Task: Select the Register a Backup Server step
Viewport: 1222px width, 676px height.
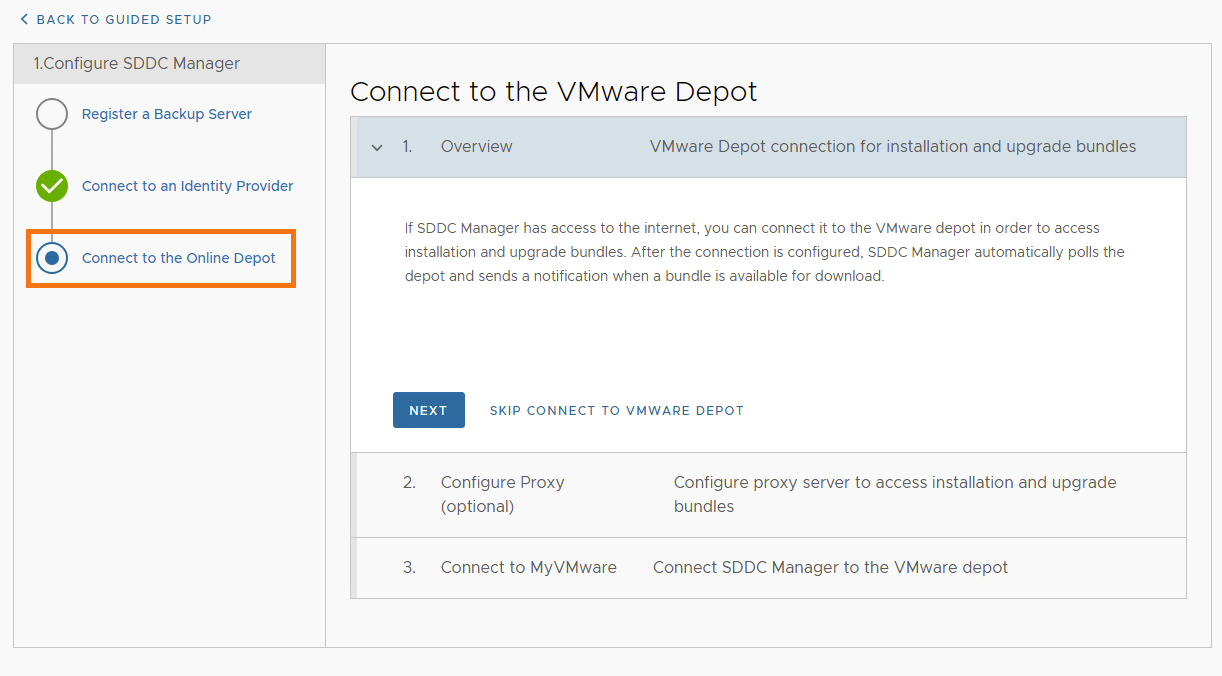Action: pyautogui.click(x=166, y=114)
